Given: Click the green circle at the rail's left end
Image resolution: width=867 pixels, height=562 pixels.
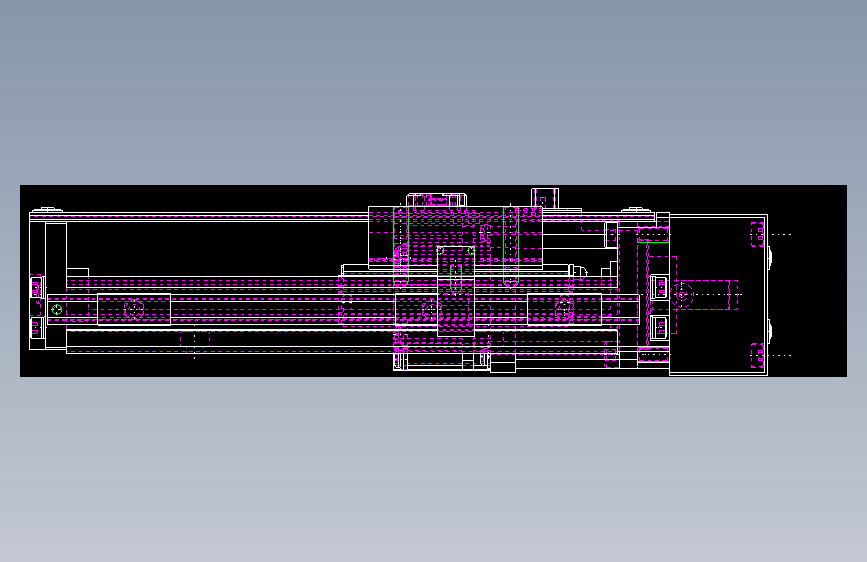Looking at the screenshot, I should coord(56,310).
